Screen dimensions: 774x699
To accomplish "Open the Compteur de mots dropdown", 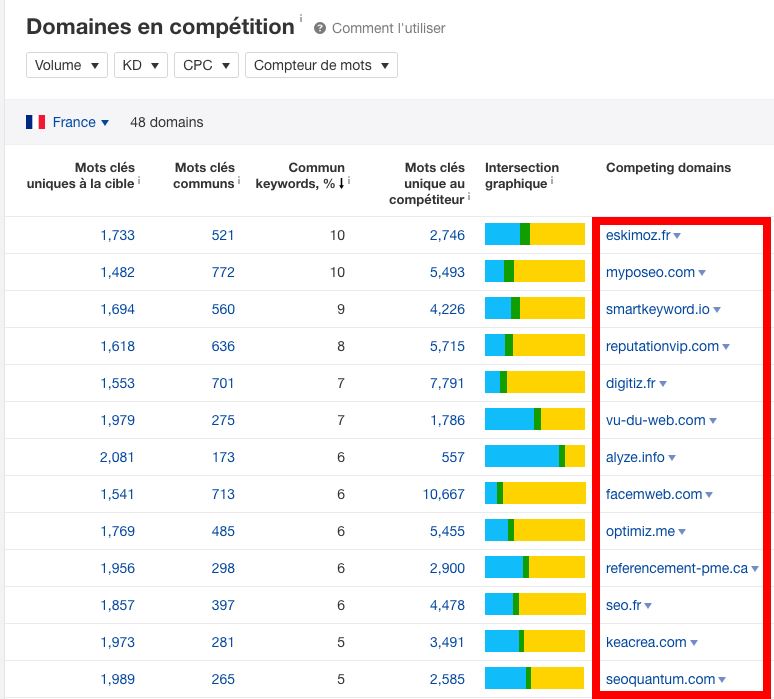I will click(321, 65).
